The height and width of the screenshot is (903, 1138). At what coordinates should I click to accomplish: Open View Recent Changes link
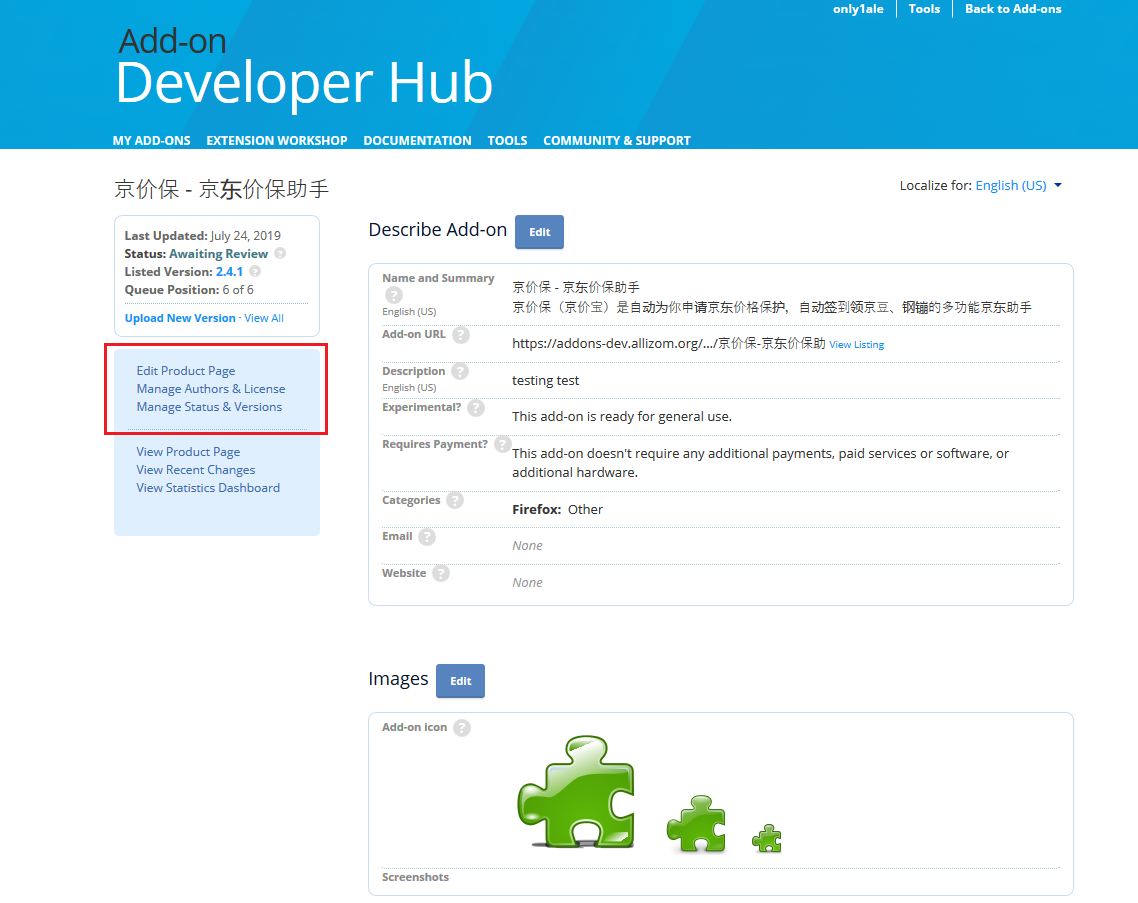[x=196, y=470]
